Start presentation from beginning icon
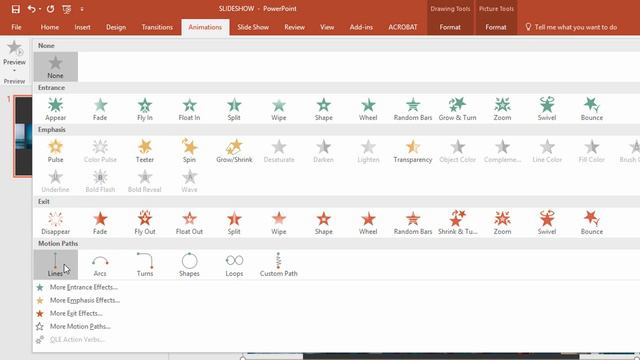The height and width of the screenshot is (360, 640). point(67,9)
